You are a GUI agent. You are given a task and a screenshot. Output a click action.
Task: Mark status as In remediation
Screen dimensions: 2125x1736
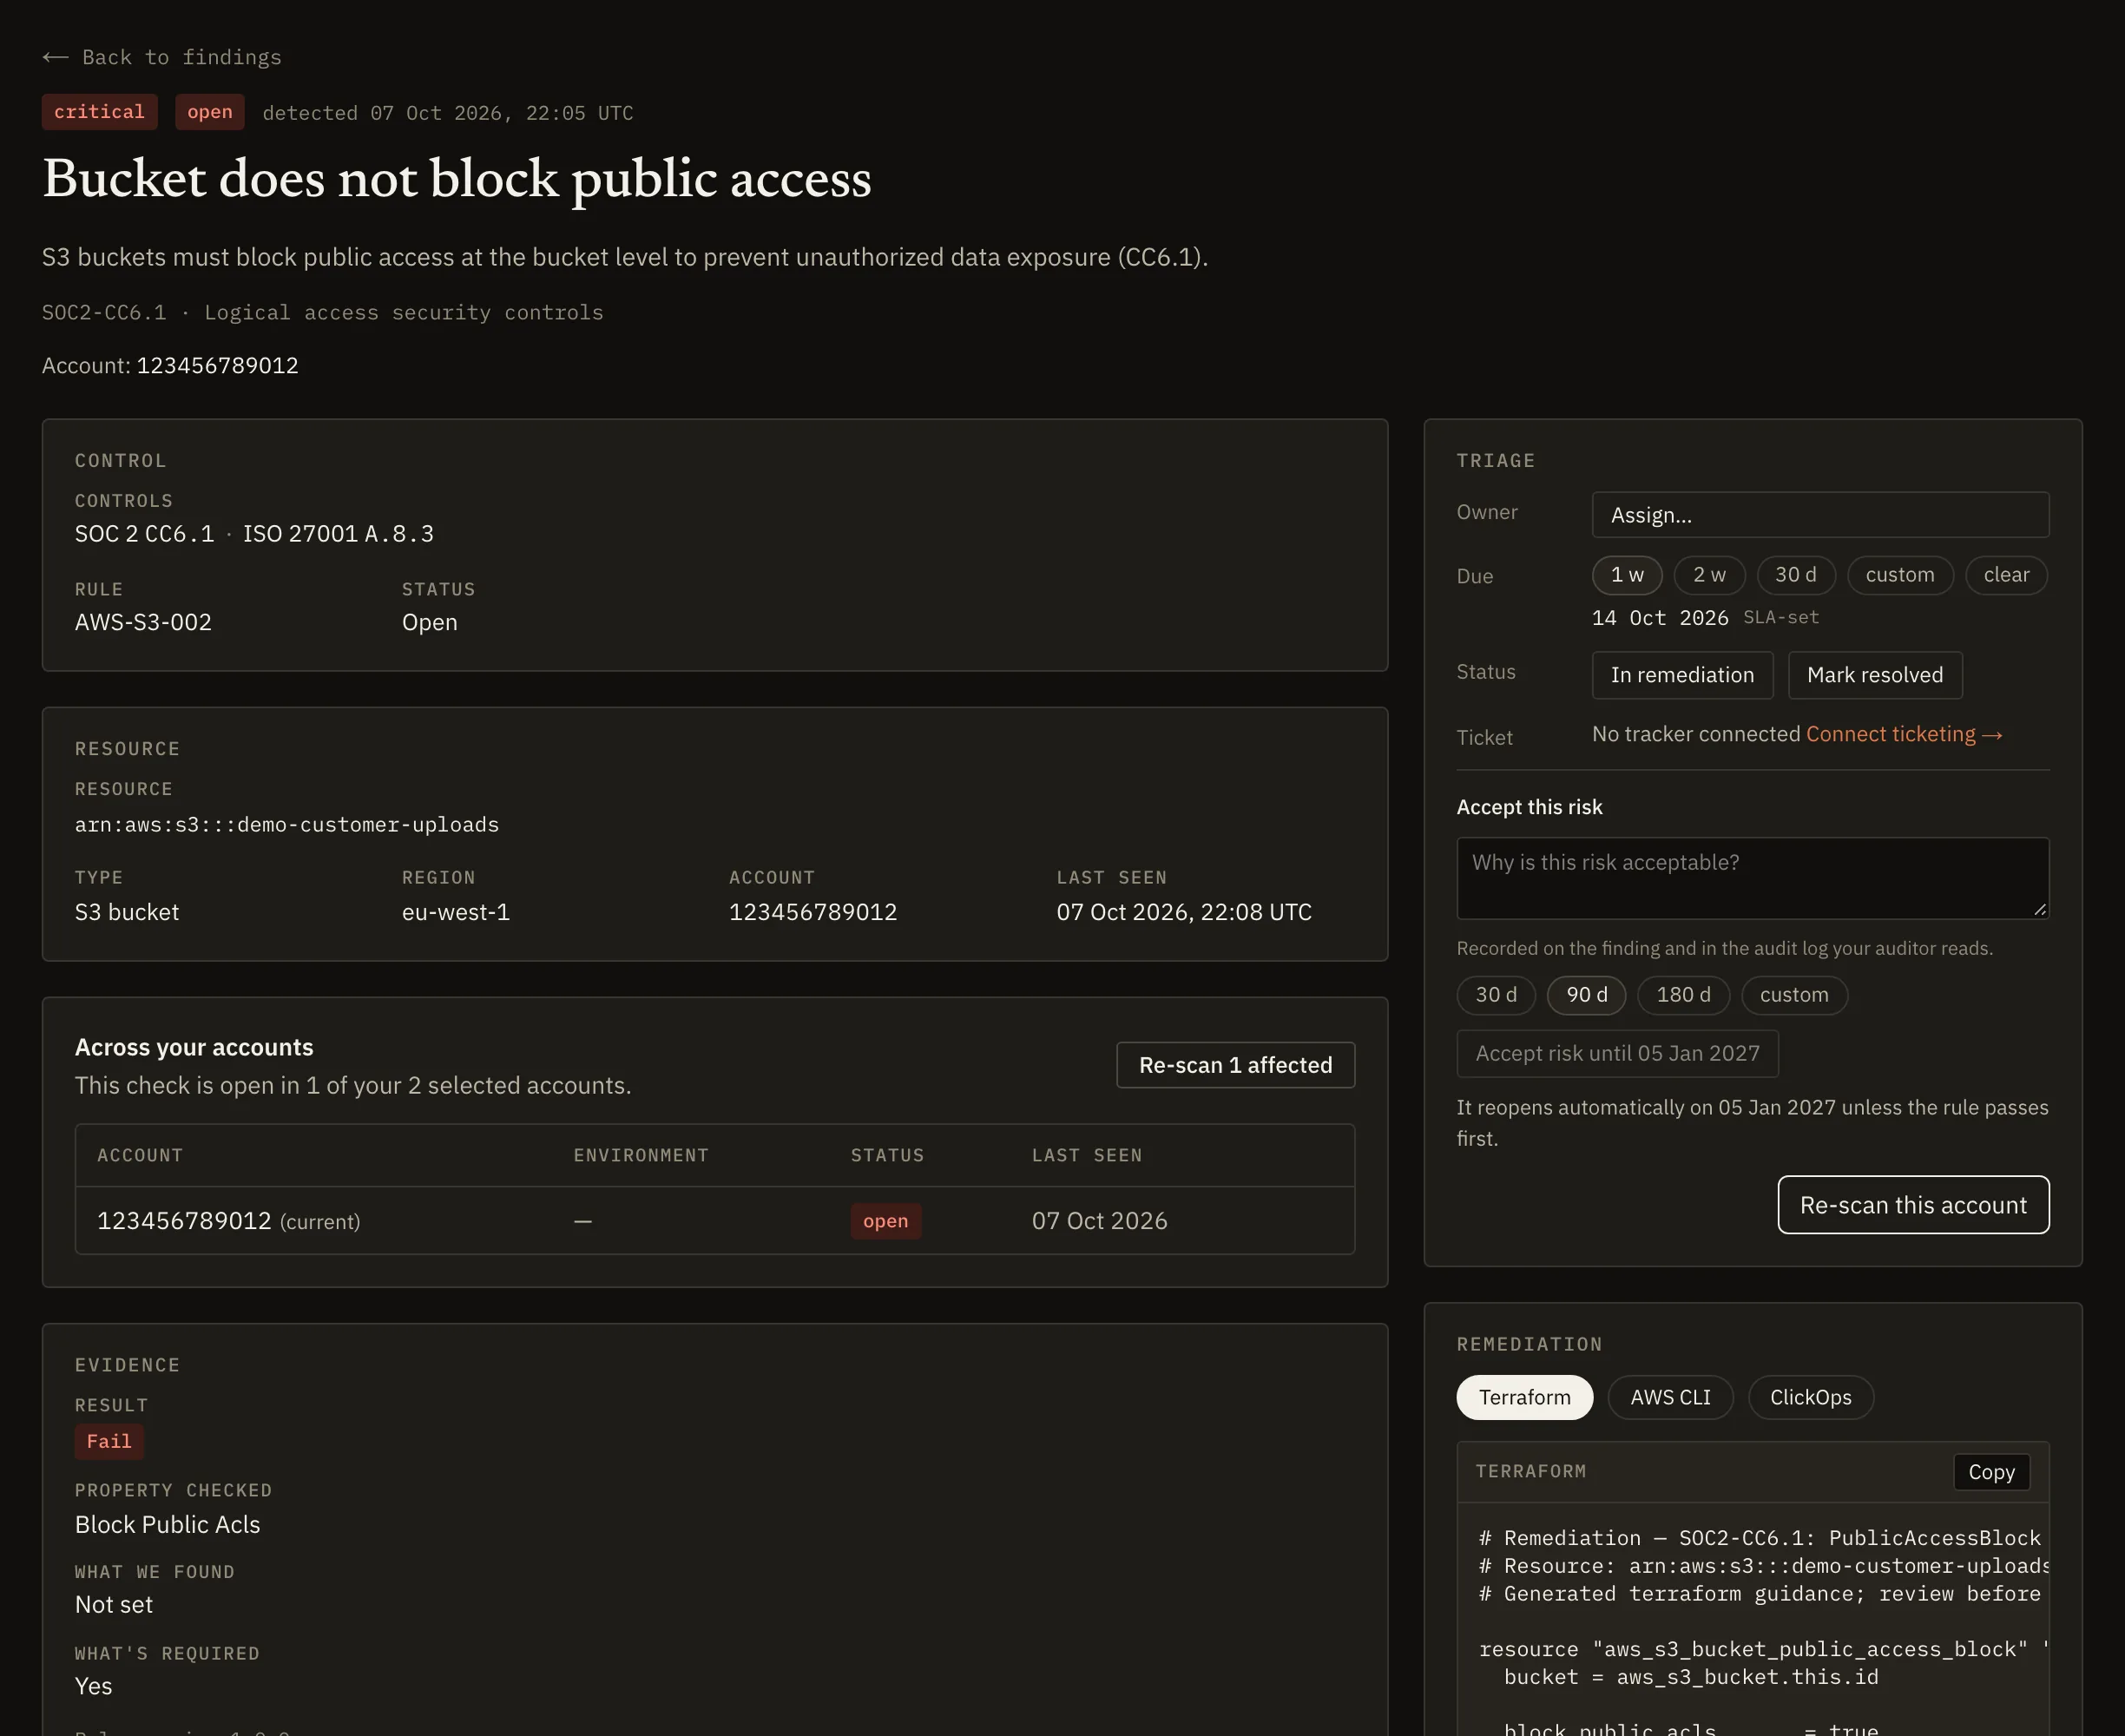click(x=1682, y=675)
